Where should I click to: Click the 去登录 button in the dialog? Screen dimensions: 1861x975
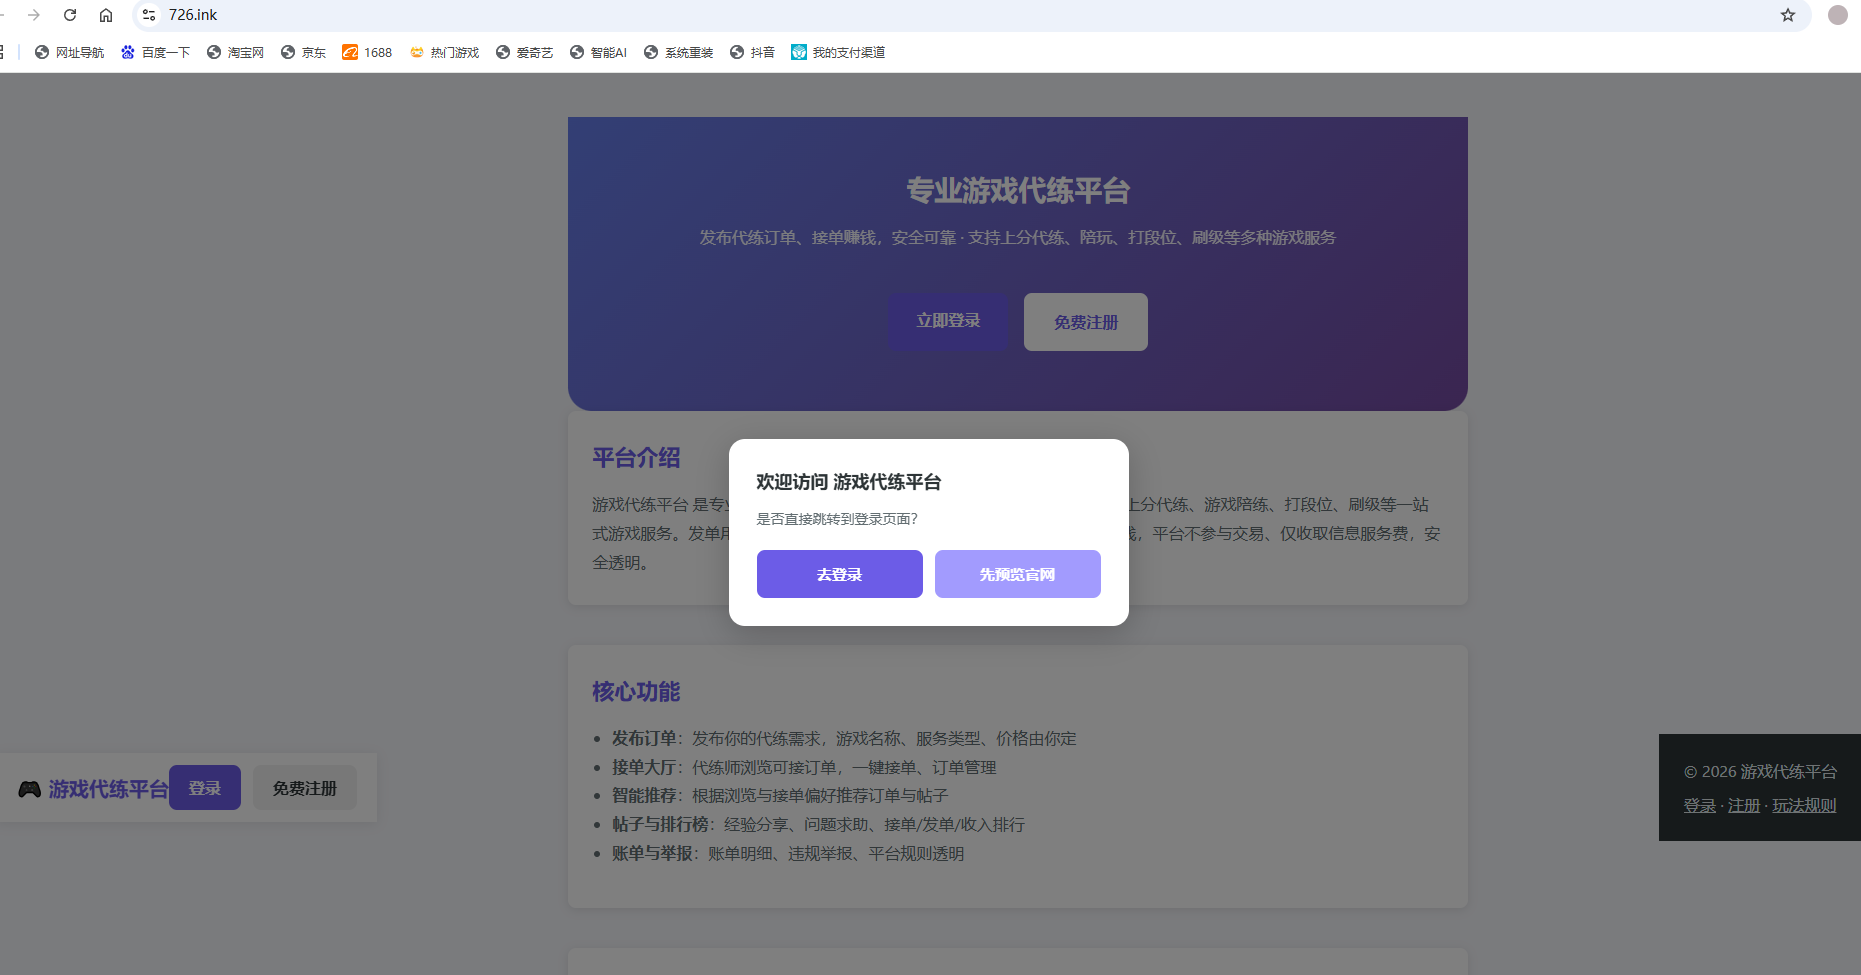839,573
